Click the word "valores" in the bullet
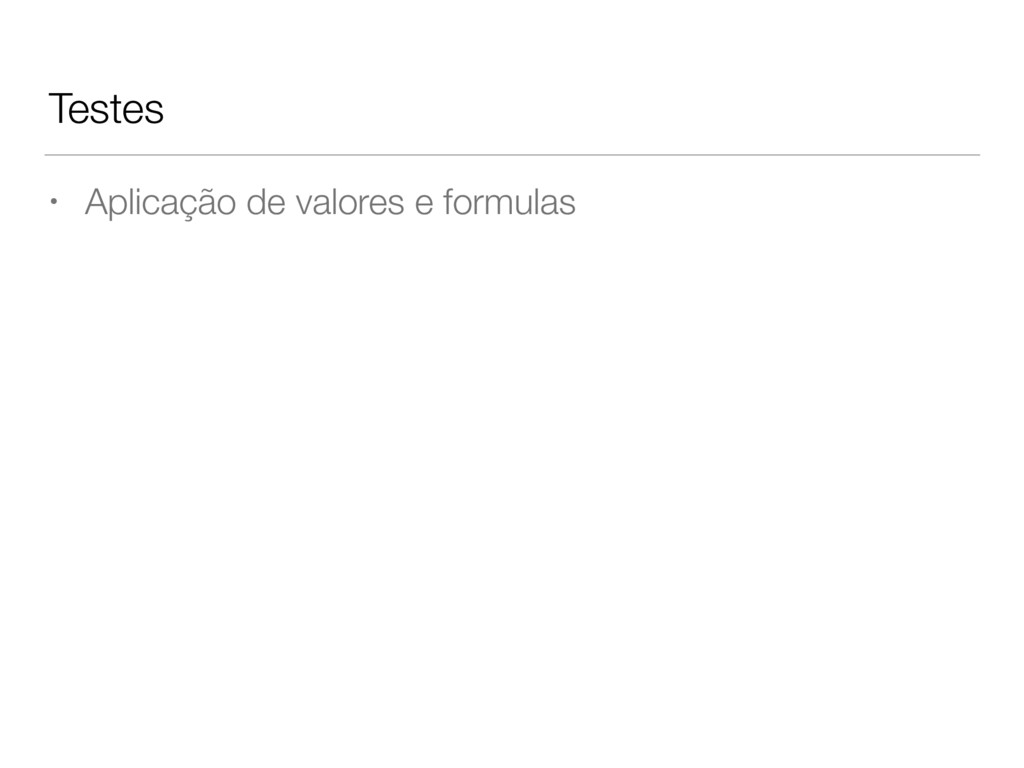The width and height of the screenshot is (1024, 768). 350,202
